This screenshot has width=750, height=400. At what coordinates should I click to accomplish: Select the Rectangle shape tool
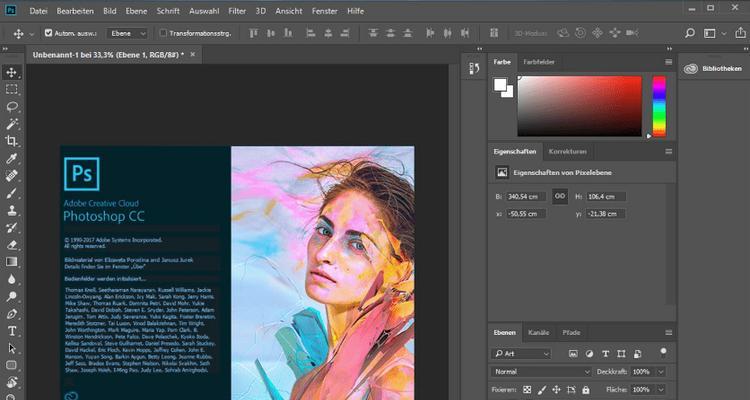point(11,366)
